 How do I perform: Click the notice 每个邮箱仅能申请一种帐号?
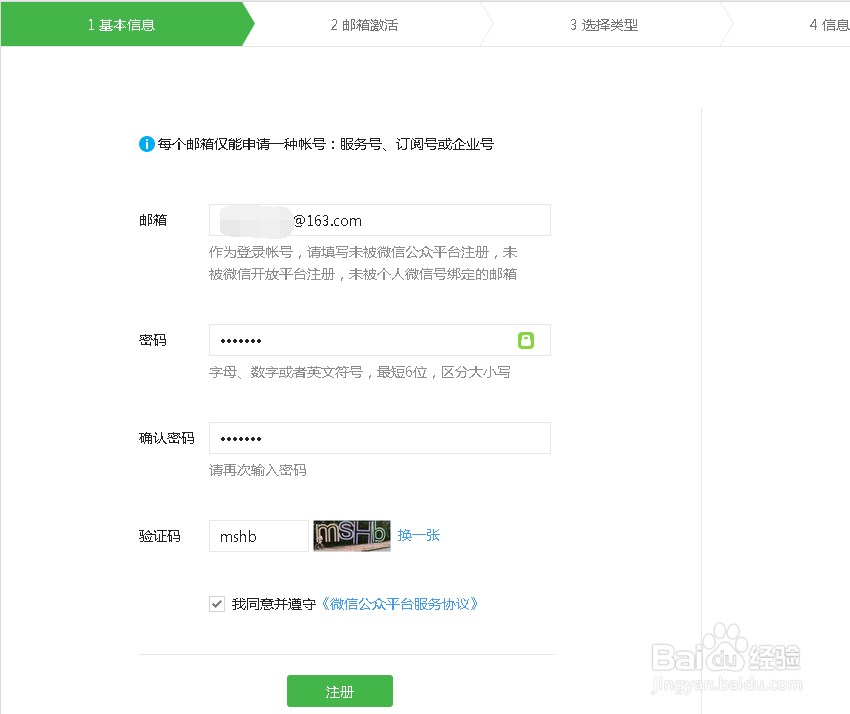tap(325, 144)
